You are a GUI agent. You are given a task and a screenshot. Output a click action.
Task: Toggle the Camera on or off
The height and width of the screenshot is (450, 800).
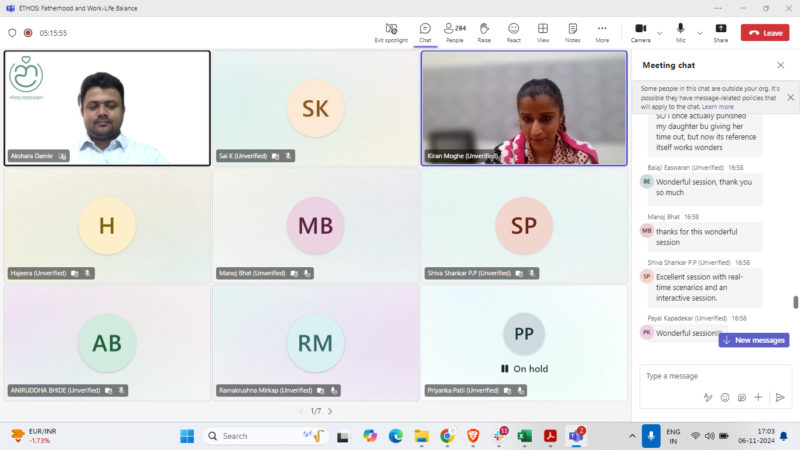(x=640, y=32)
